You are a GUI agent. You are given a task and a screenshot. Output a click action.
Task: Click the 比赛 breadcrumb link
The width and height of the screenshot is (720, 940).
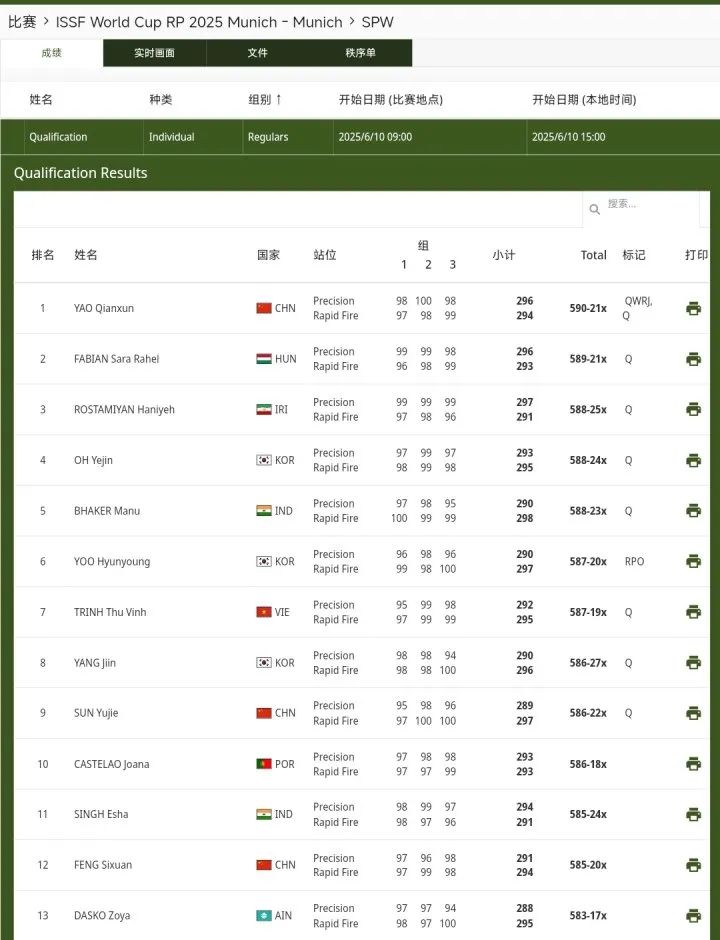pos(22,21)
